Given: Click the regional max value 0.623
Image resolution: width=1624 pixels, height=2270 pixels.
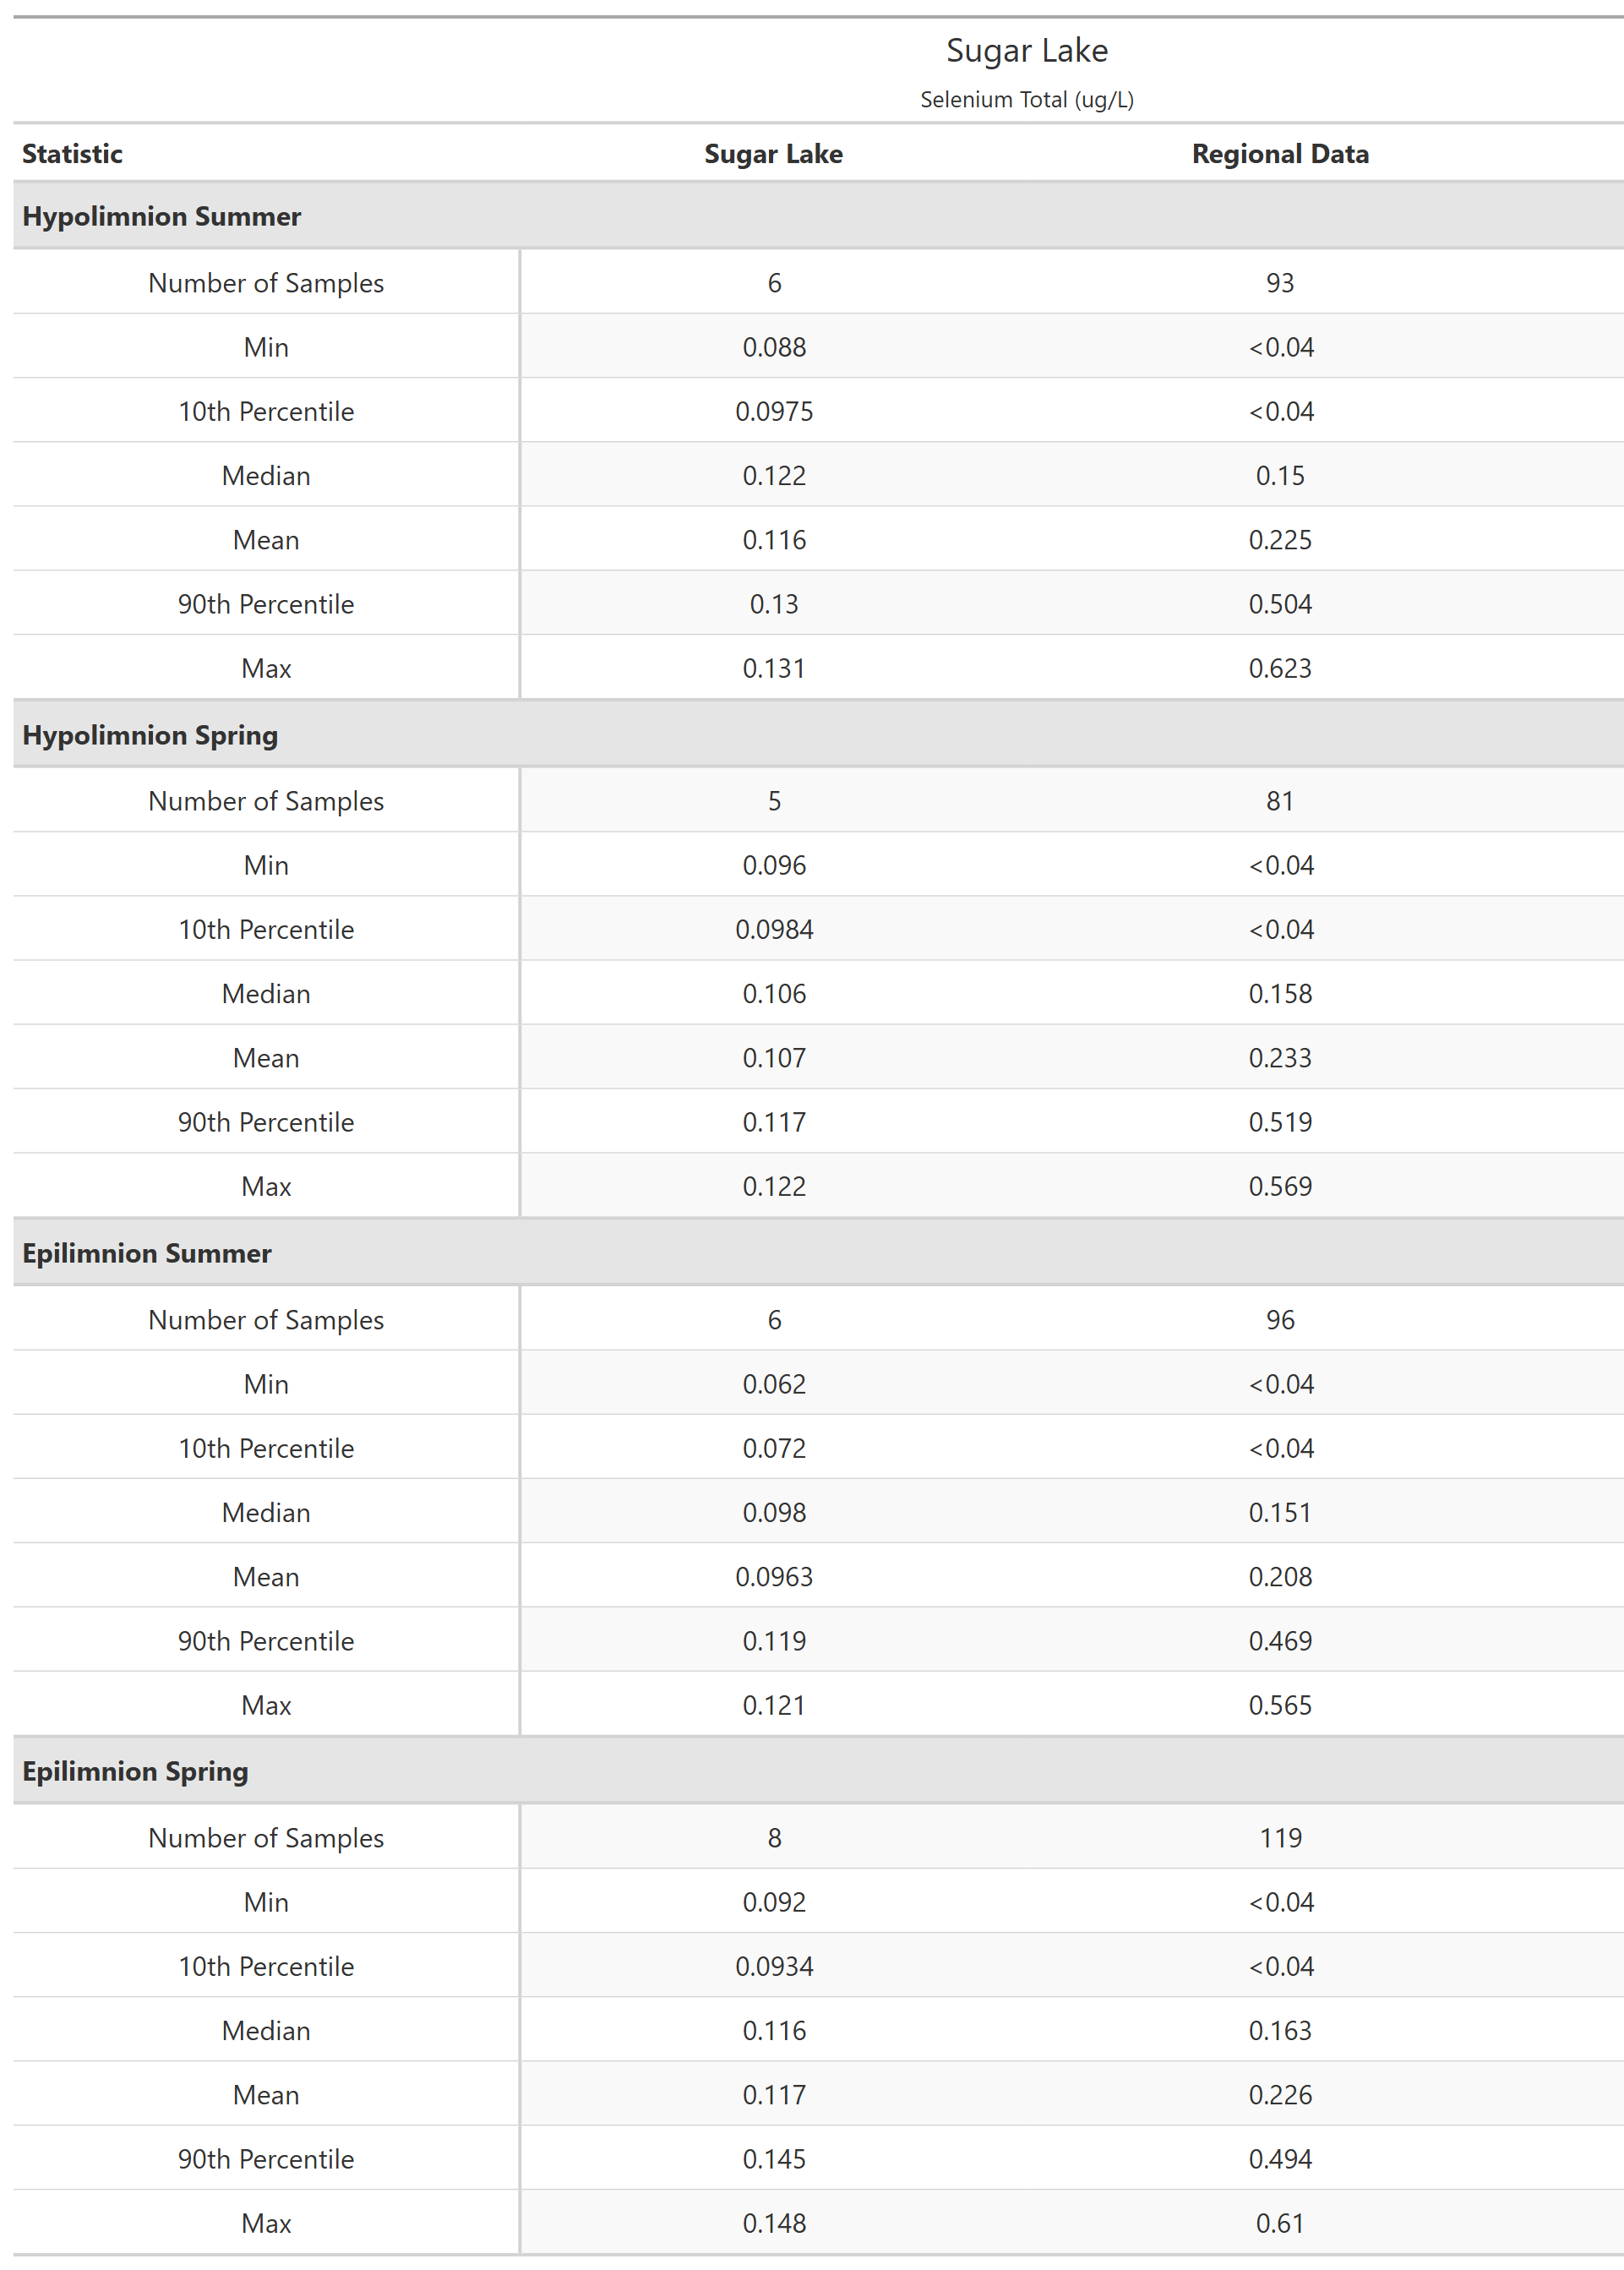Looking at the screenshot, I should [1279, 668].
